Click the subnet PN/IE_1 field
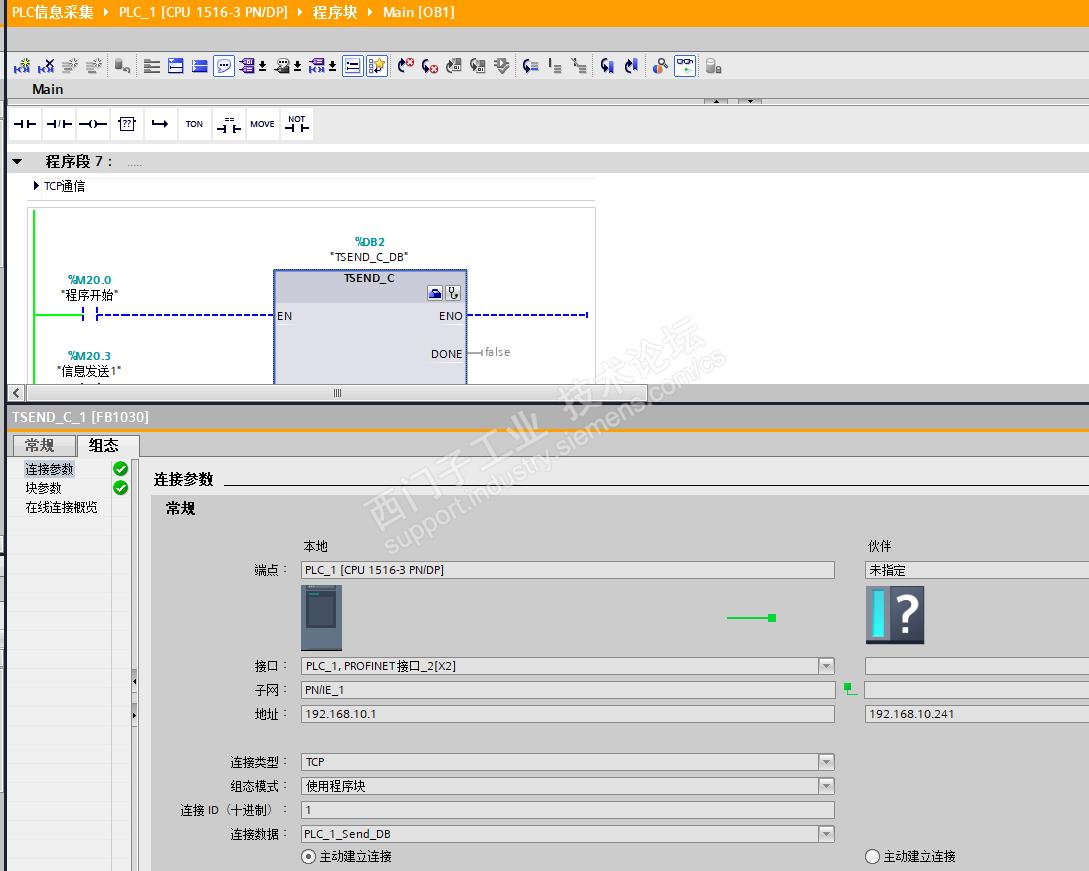The width and height of the screenshot is (1089, 871). coord(567,690)
